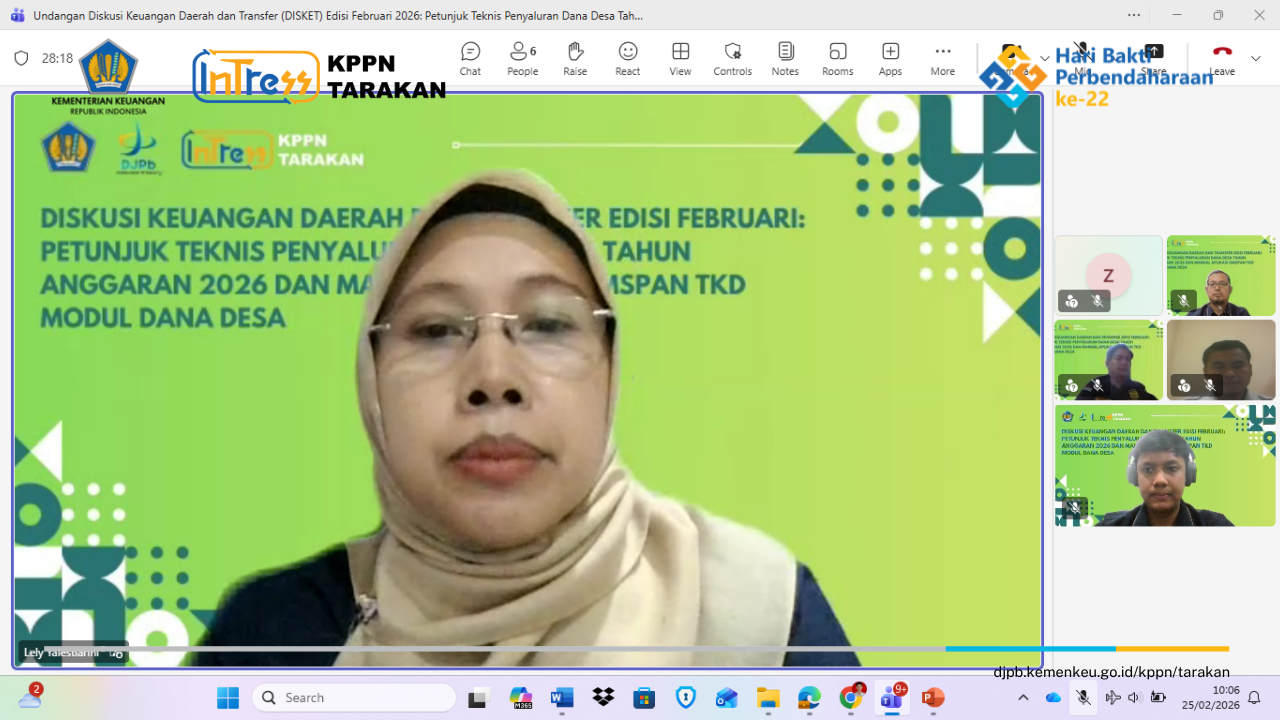The width and height of the screenshot is (1280, 720).
Task: Open the React emoji menu
Action: (x=628, y=58)
